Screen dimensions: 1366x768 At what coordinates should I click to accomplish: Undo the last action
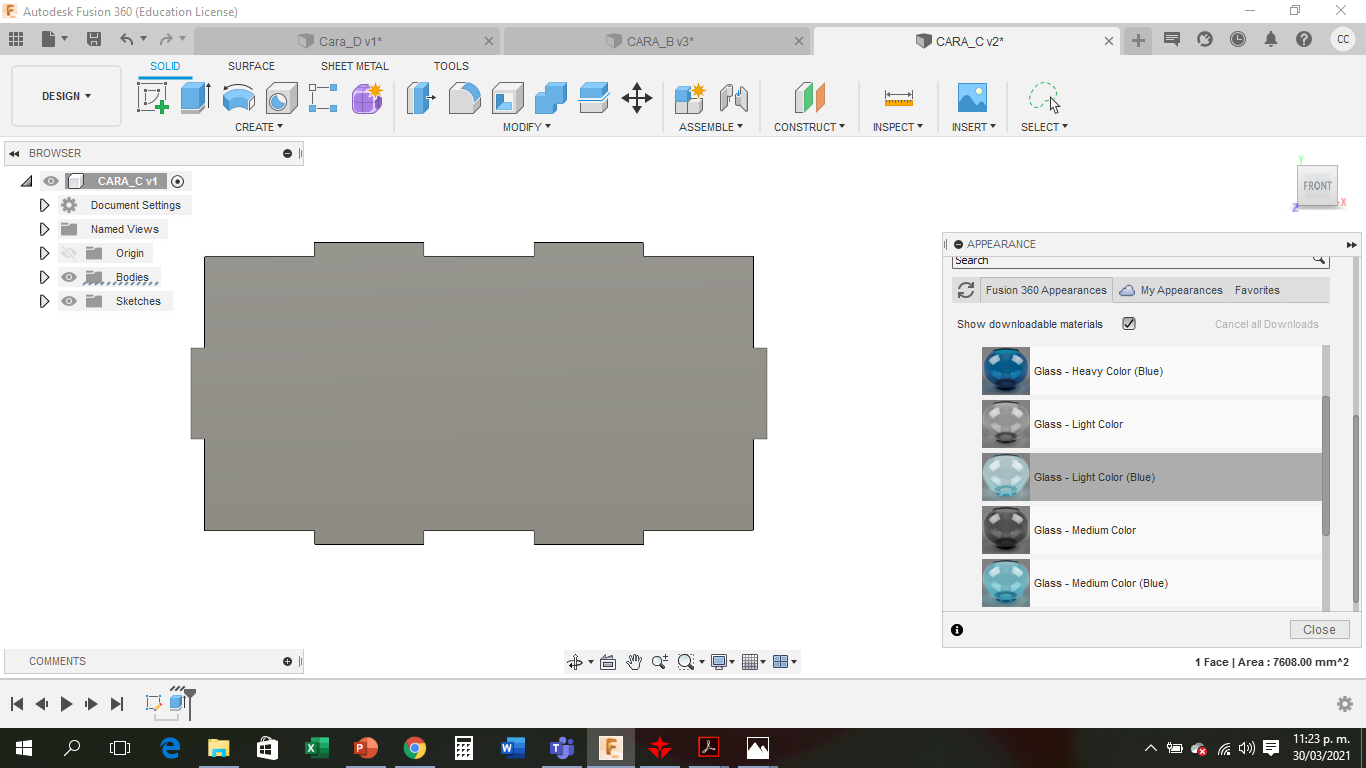point(126,39)
